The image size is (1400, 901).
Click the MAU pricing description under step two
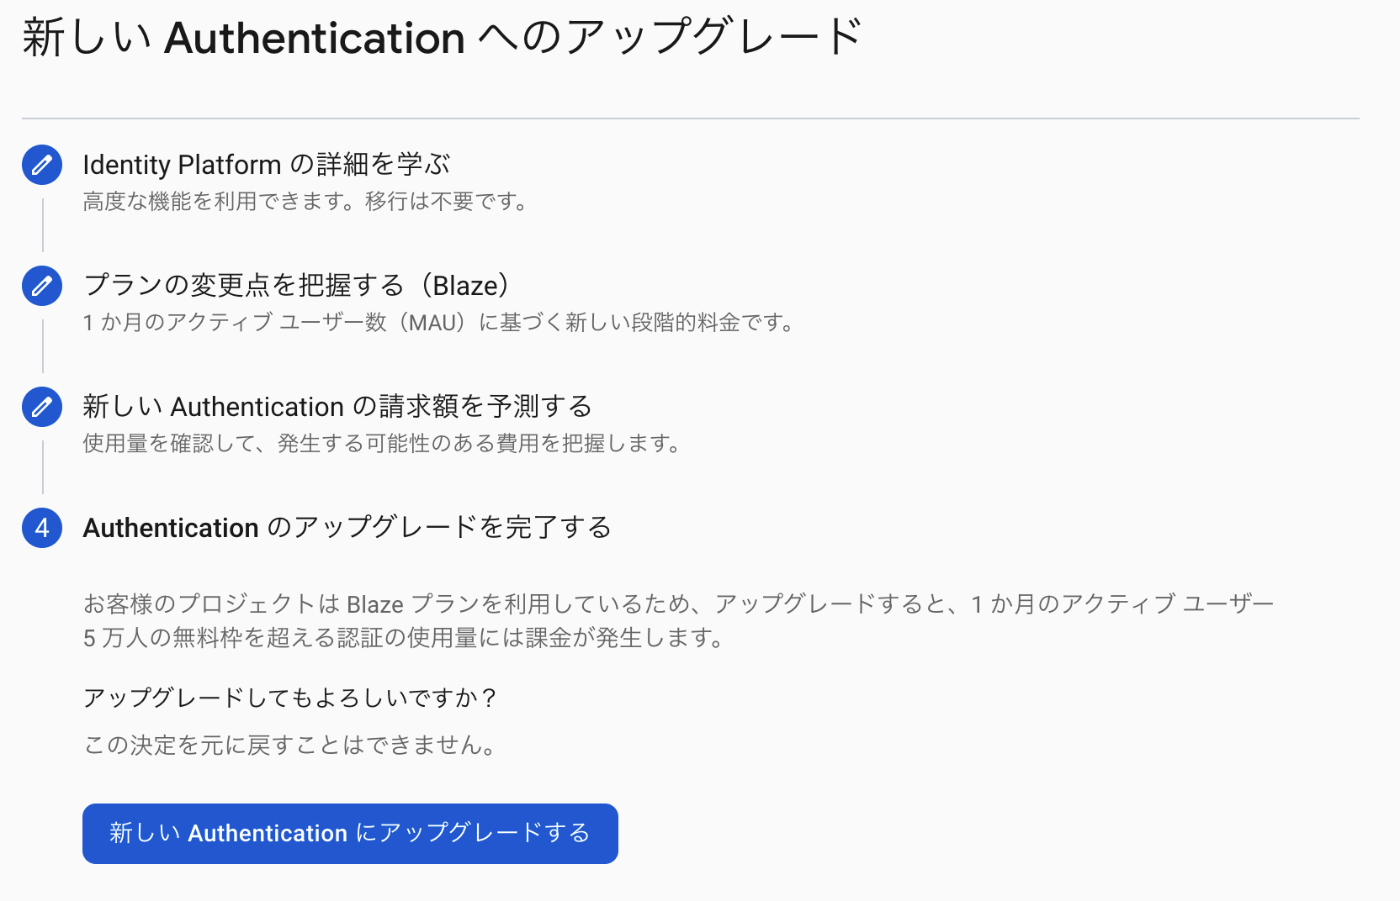[439, 323]
